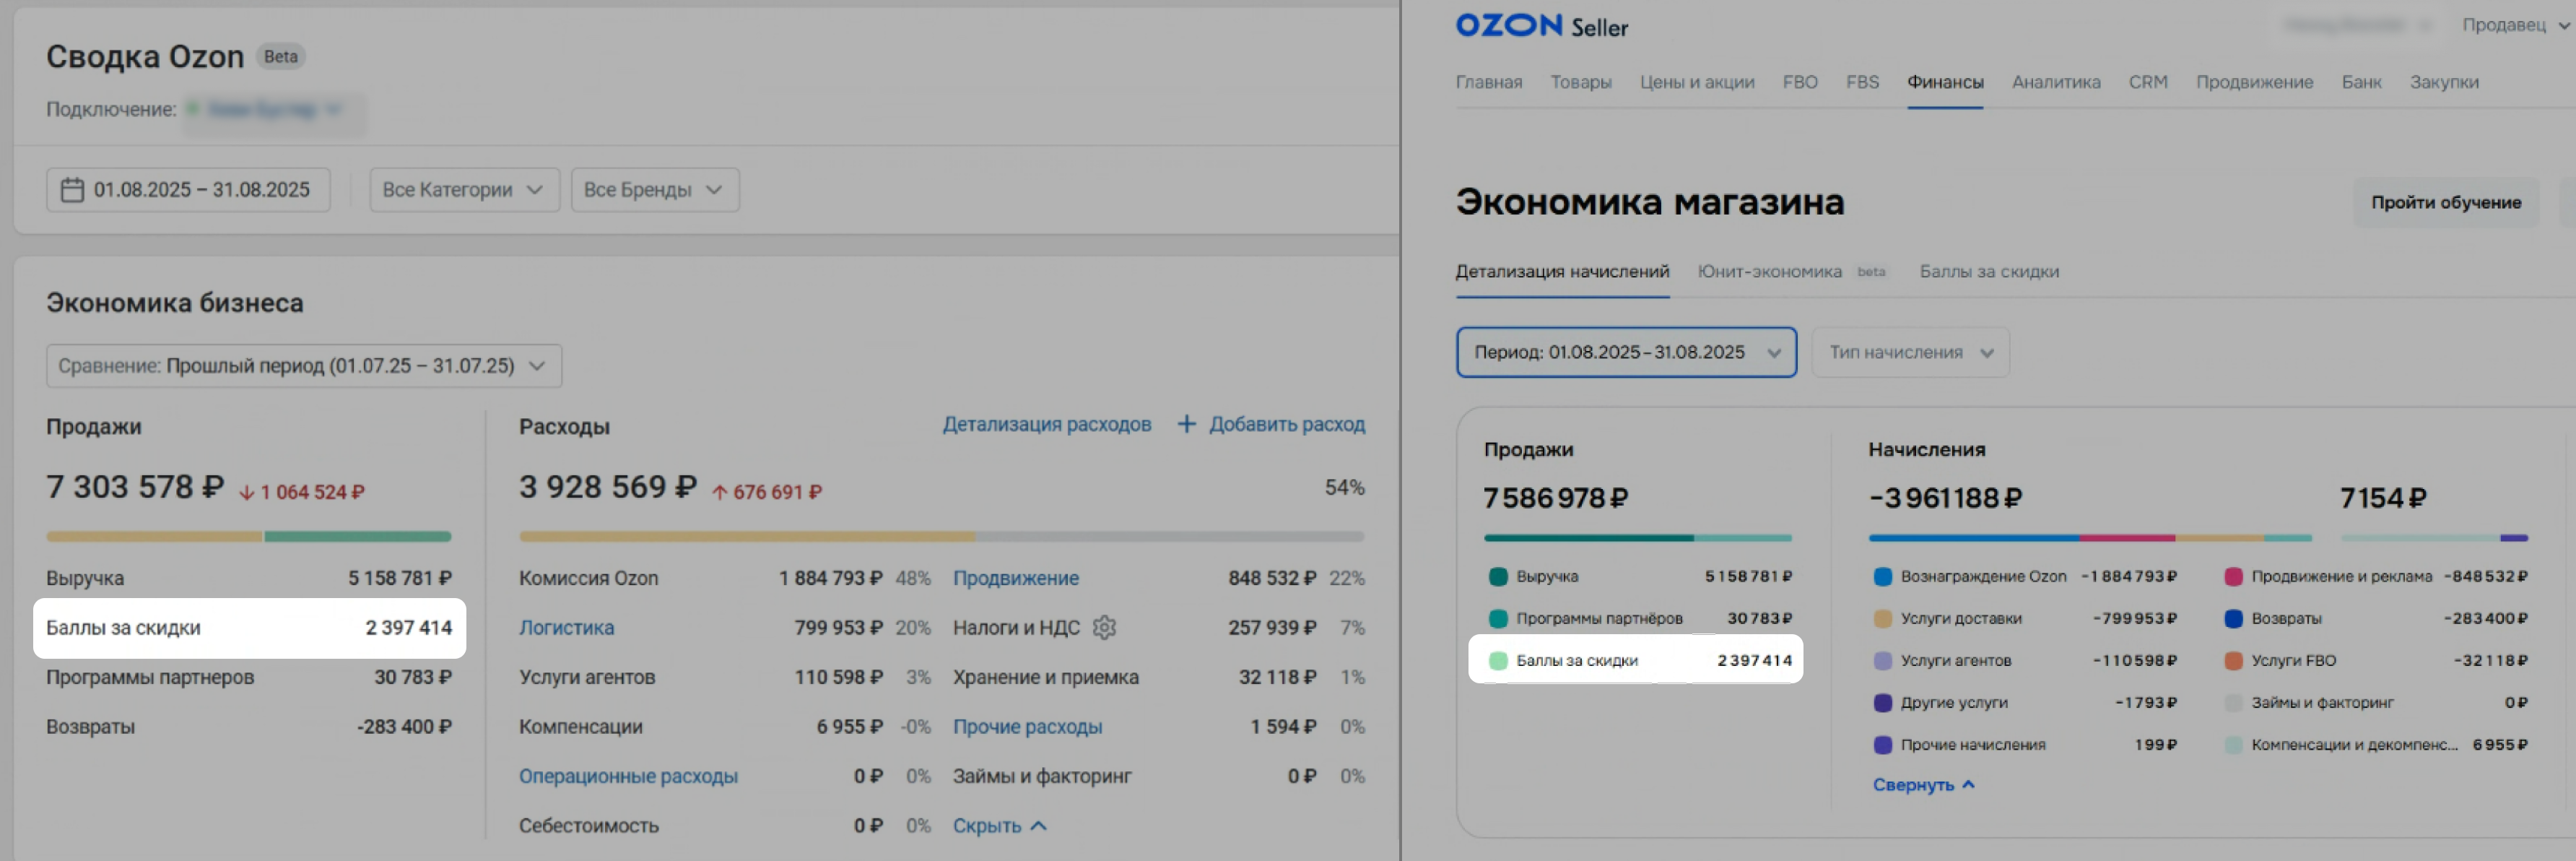Open the Детализация расходов link

click(x=1046, y=424)
